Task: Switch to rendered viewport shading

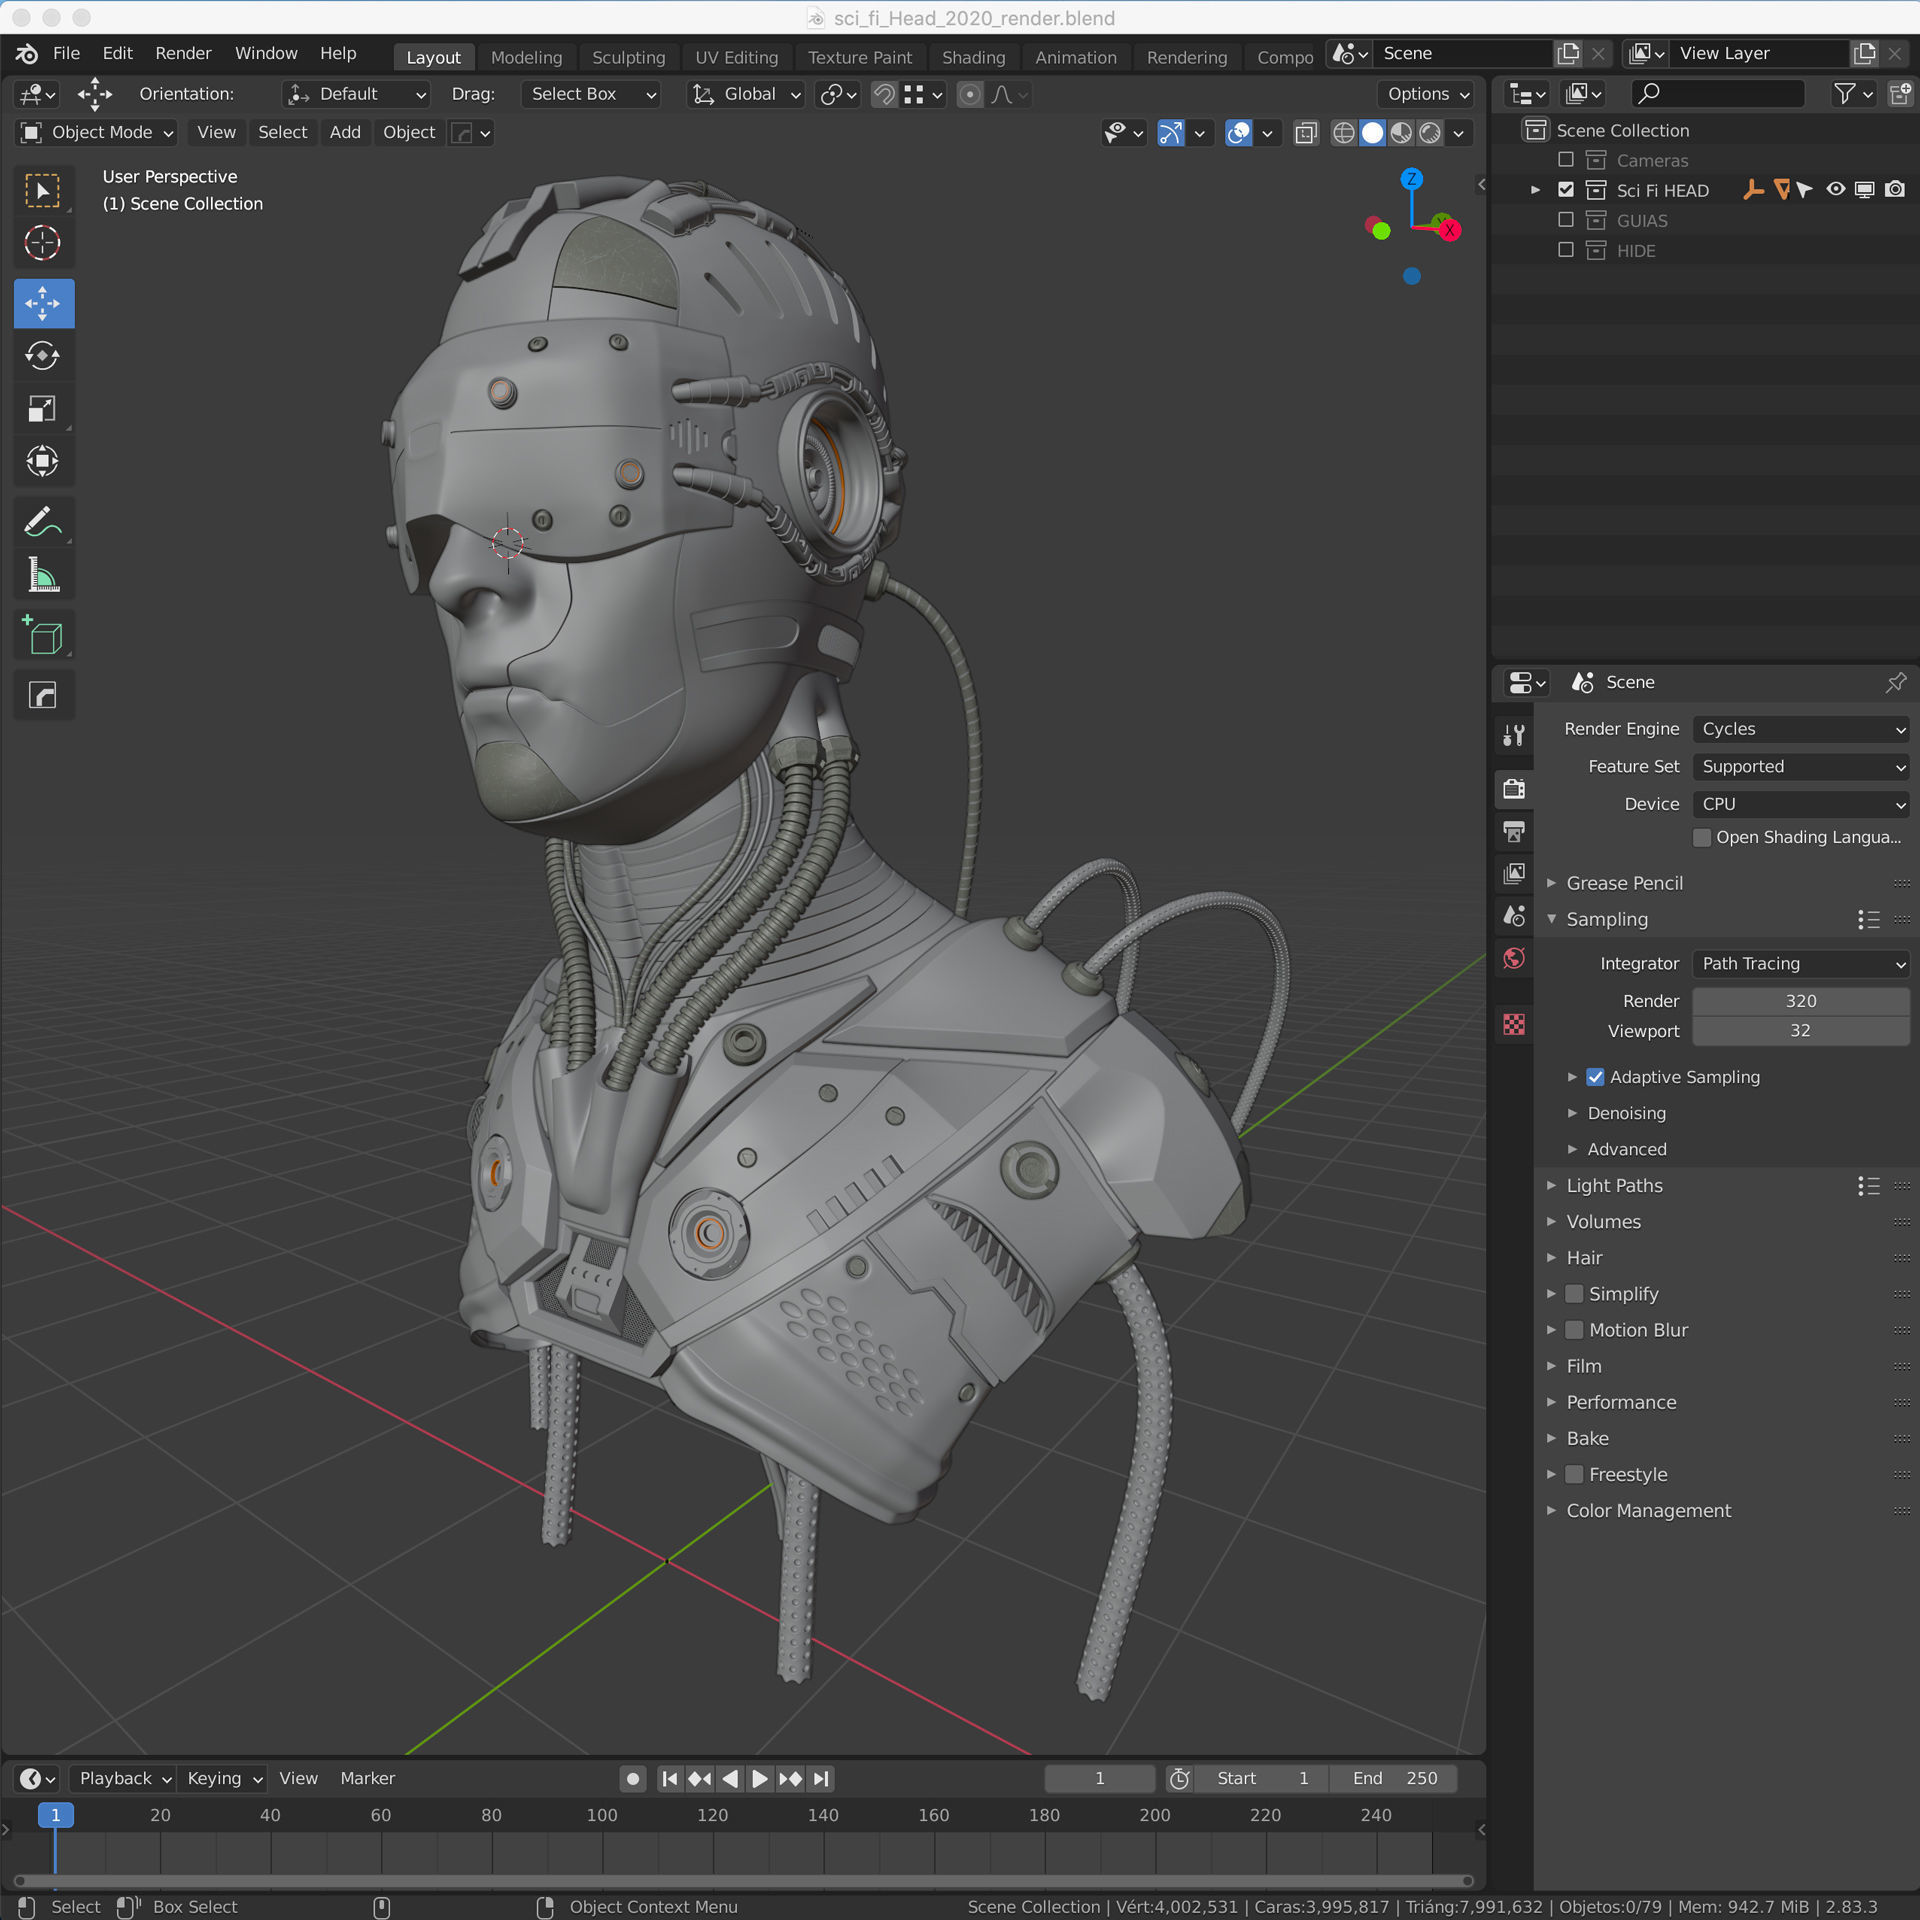Action: (1430, 133)
